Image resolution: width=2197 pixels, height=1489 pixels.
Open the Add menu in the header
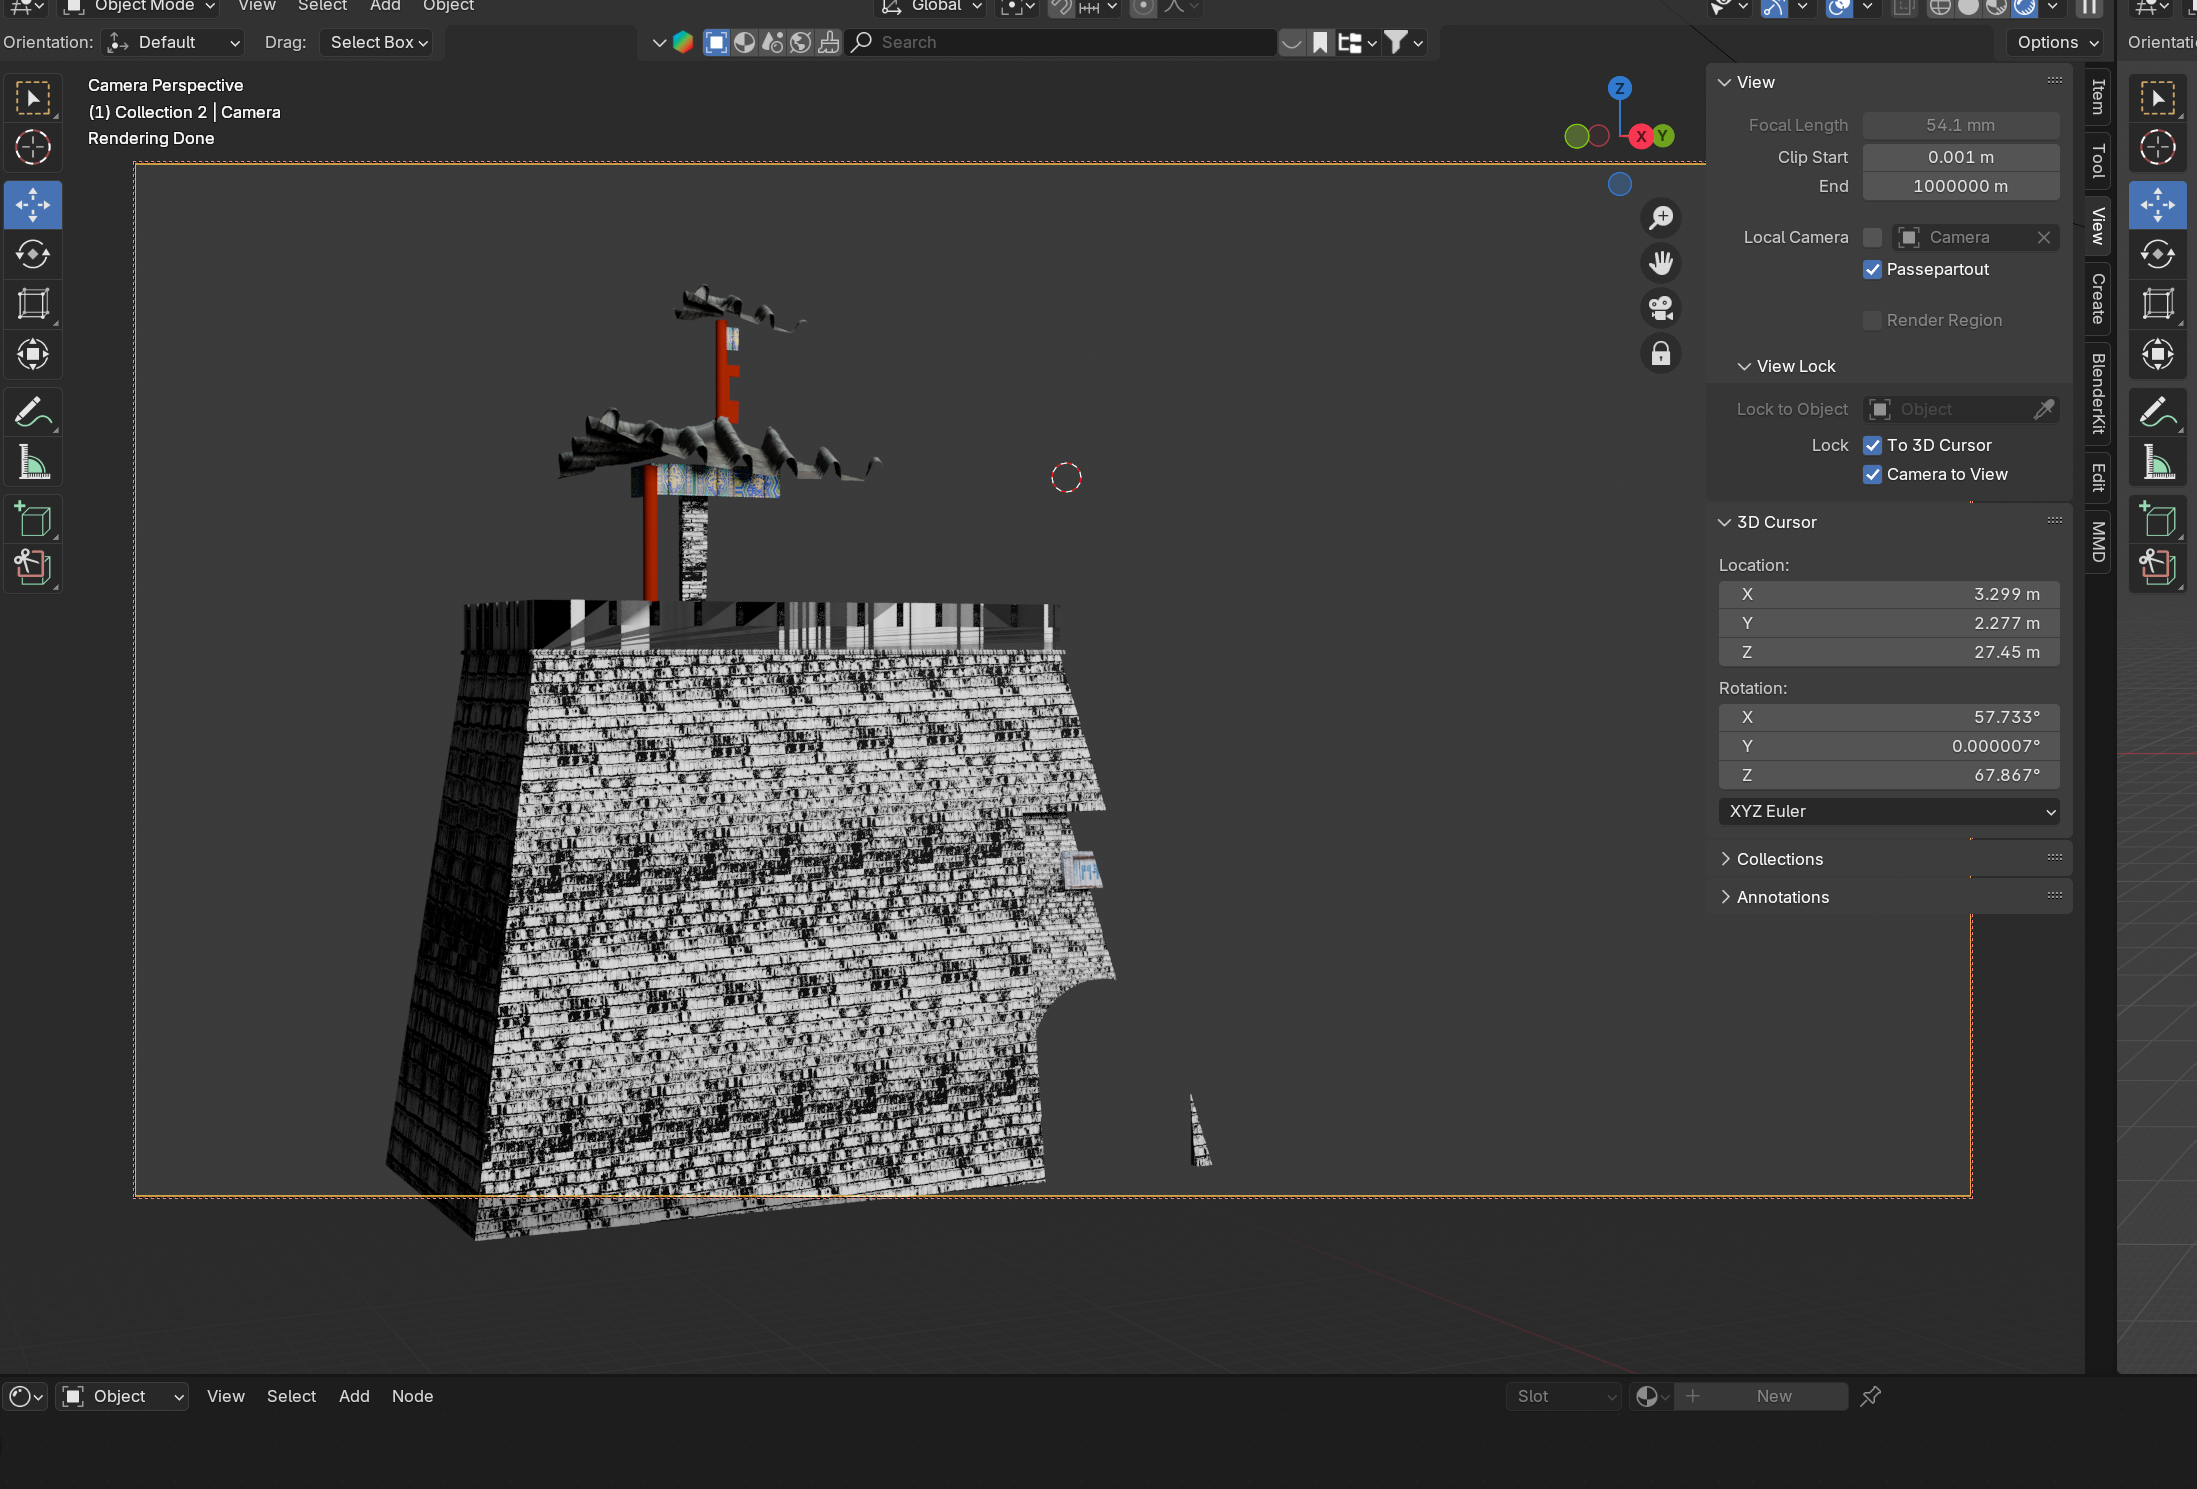pyautogui.click(x=384, y=7)
